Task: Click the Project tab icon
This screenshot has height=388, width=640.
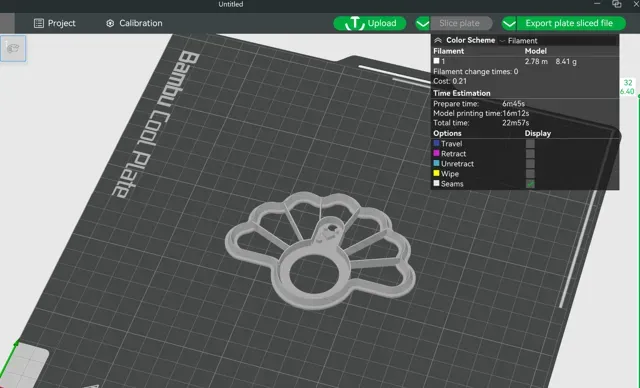Action: click(x=39, y=23)
